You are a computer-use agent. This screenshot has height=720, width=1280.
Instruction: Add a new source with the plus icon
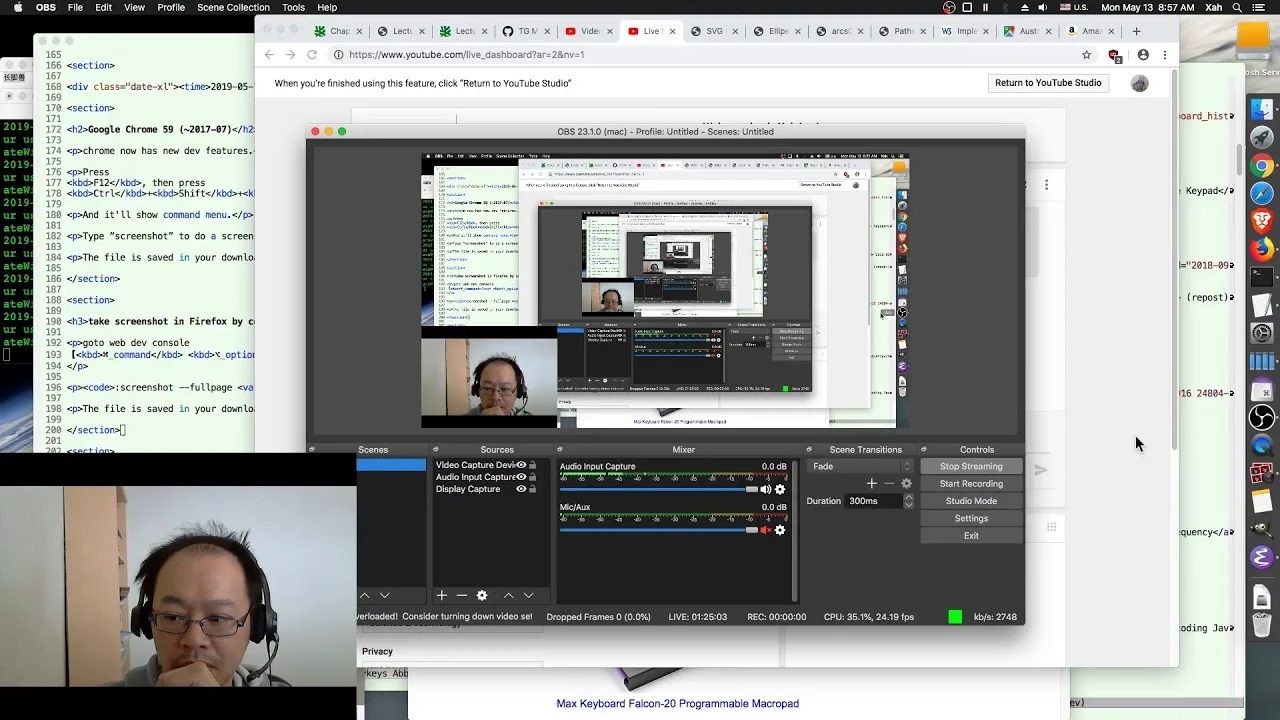point(441,595)
